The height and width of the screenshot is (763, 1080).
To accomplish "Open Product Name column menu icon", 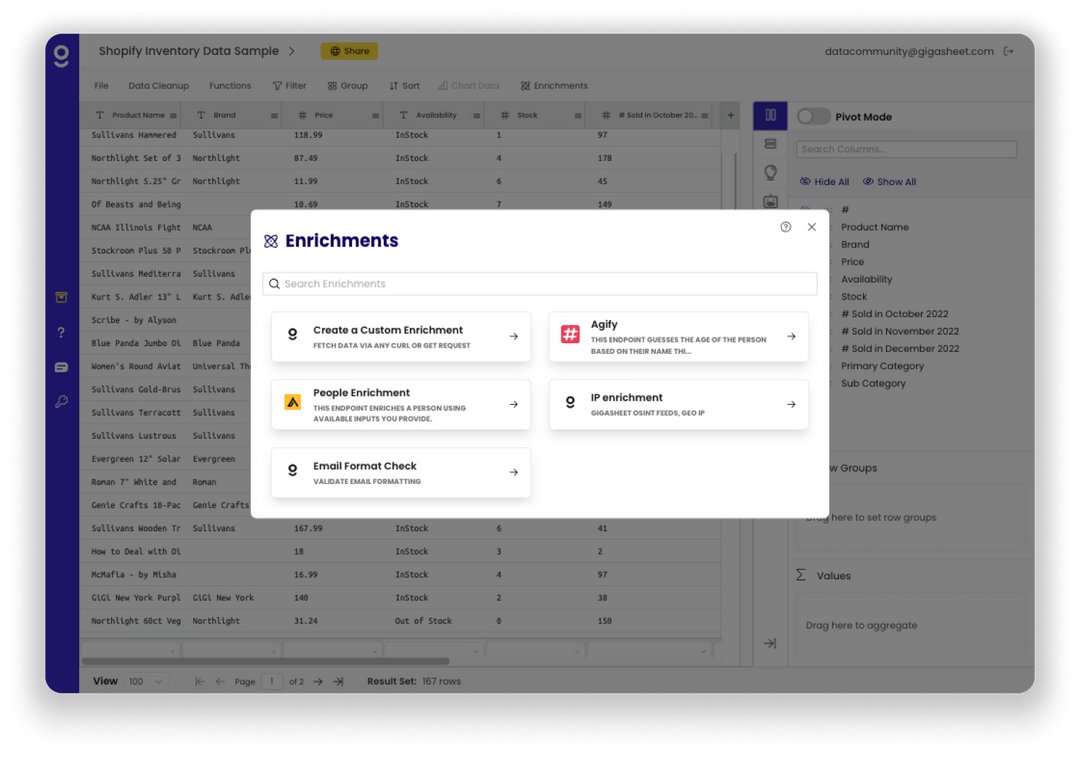I will (x=173, y=116).
